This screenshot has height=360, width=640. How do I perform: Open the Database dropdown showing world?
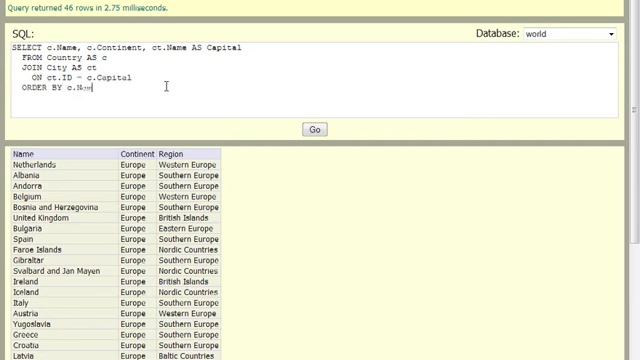tap(570, 34)
